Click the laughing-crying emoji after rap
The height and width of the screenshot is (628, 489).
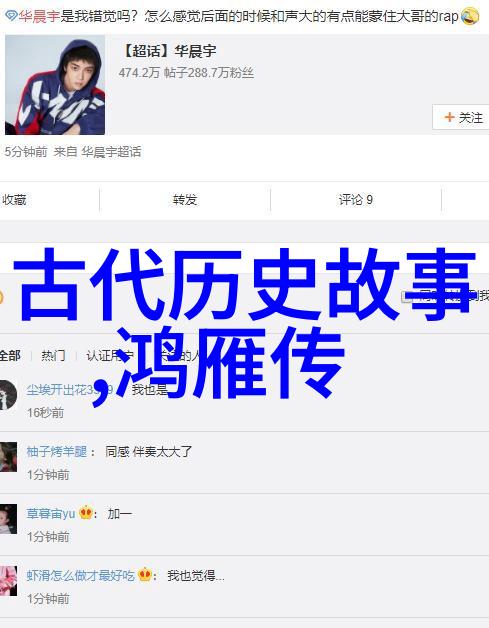[470, 16]
